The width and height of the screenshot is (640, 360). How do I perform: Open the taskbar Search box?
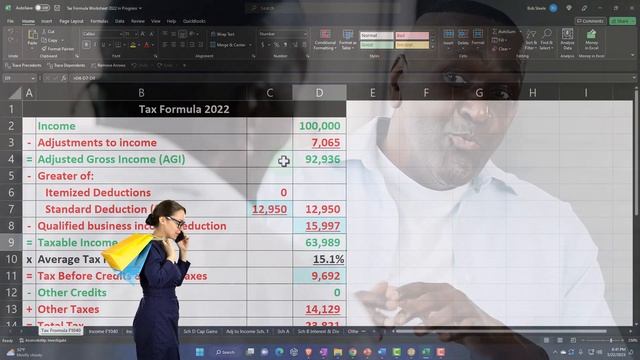[x=225, y=352]
